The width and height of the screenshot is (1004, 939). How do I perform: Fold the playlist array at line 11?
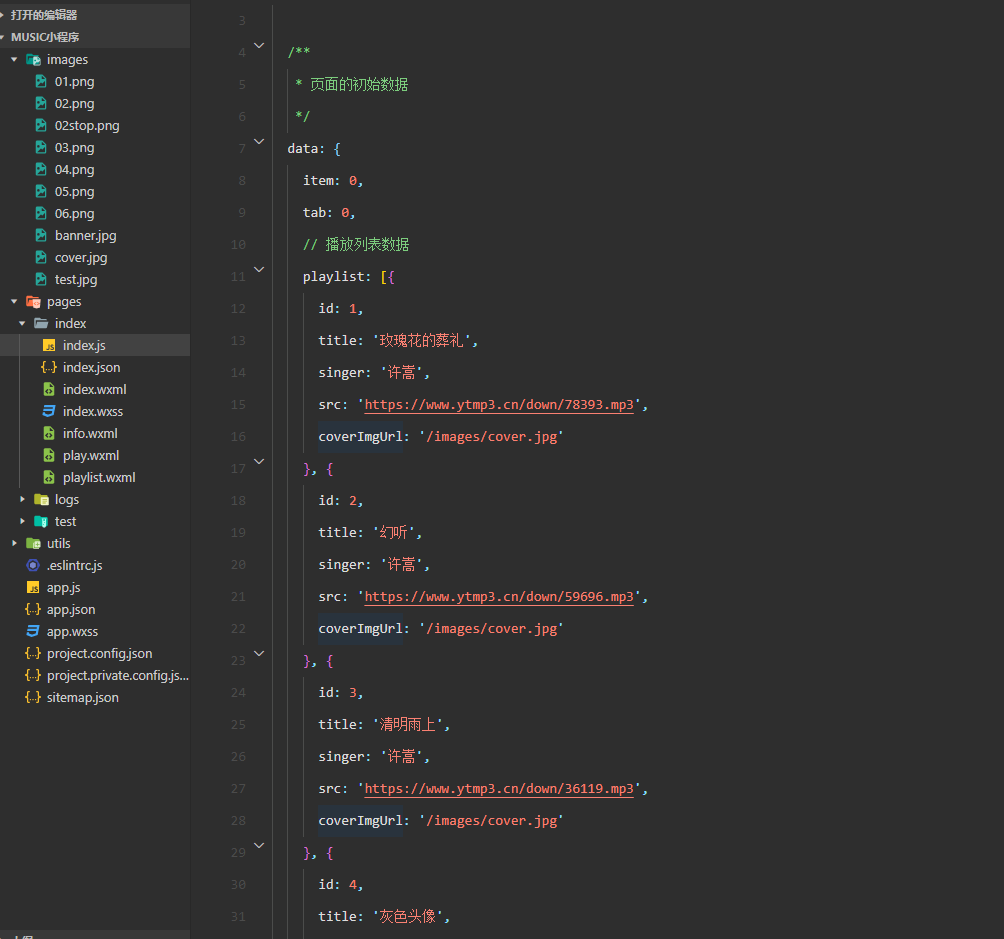pyautogui.click(x=259, y=270)
